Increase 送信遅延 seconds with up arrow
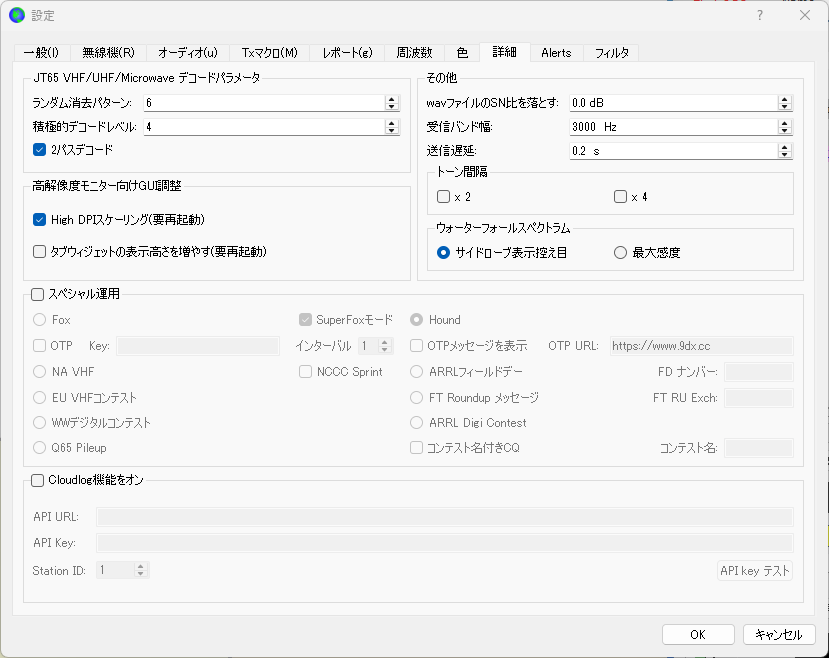The height and width of the screenshot is (658, 829). click(785, 147)
